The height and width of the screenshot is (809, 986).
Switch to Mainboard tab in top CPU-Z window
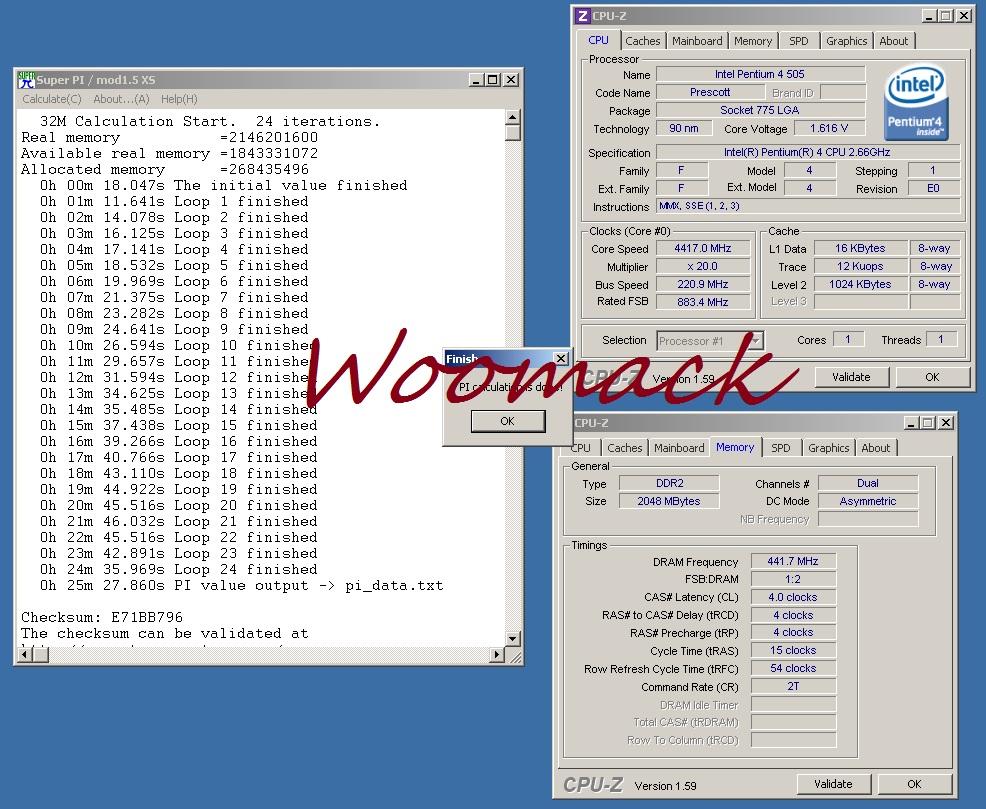(x=697, y=41)
